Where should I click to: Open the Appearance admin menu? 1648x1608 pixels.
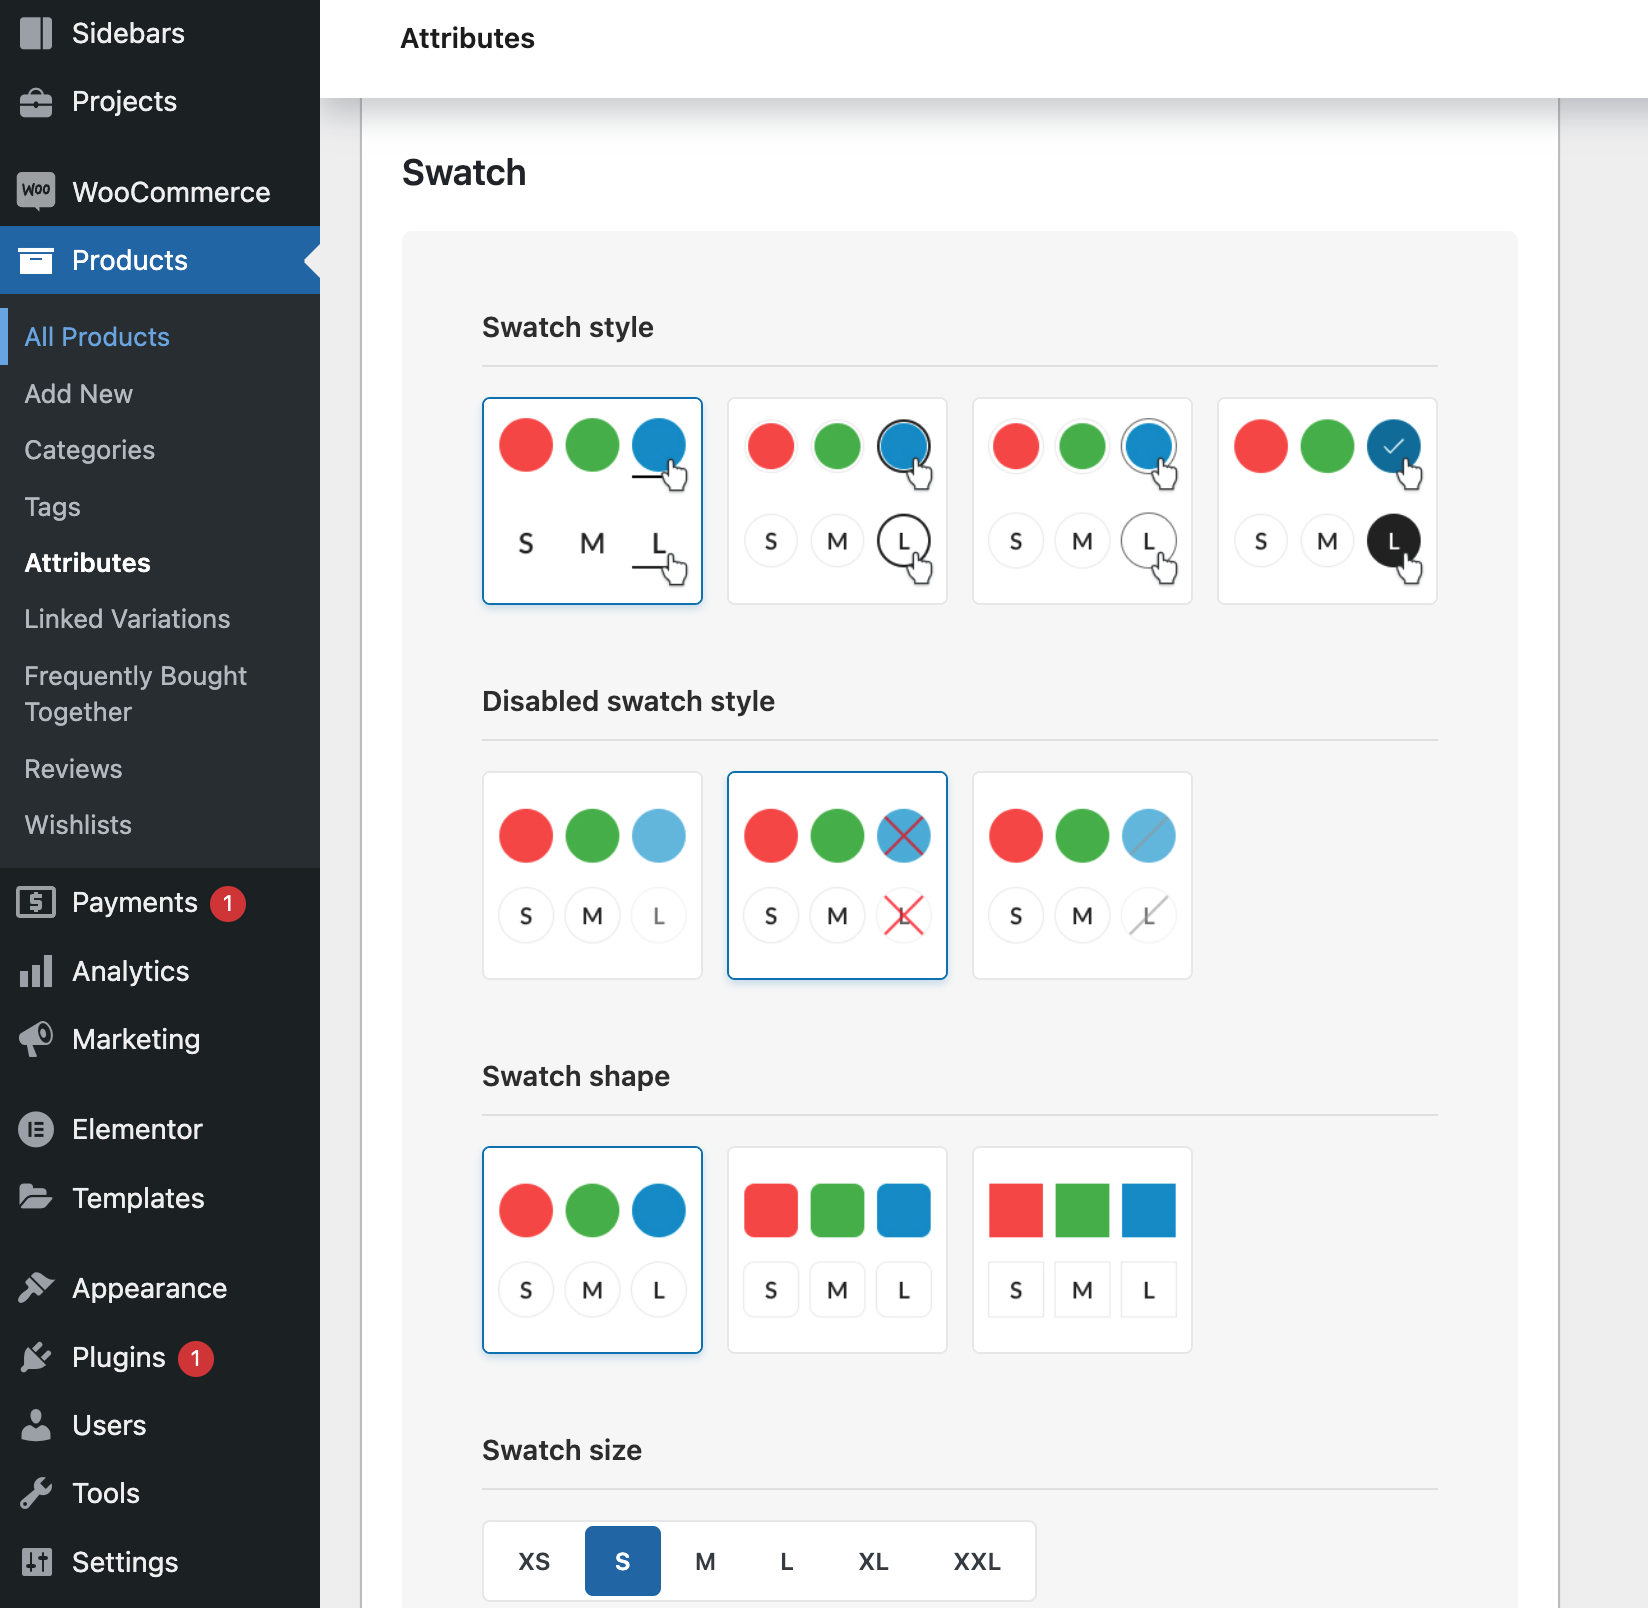click(160, 1288)
